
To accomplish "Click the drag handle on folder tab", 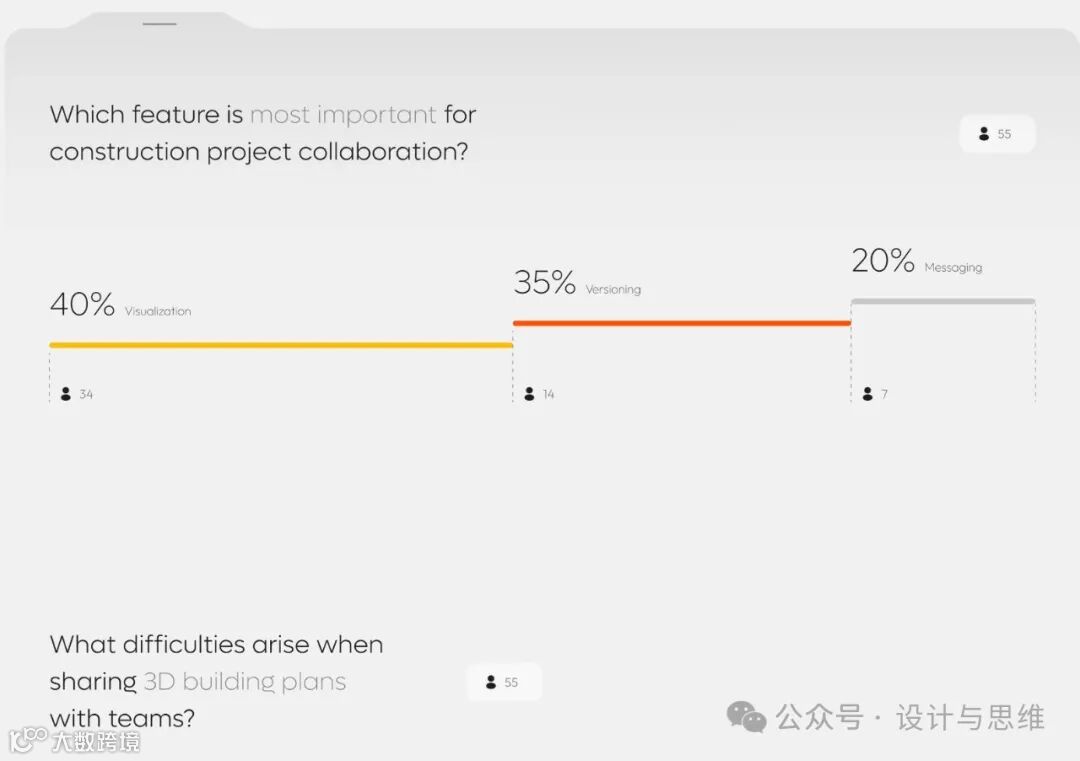I will (x=160, y=23).
